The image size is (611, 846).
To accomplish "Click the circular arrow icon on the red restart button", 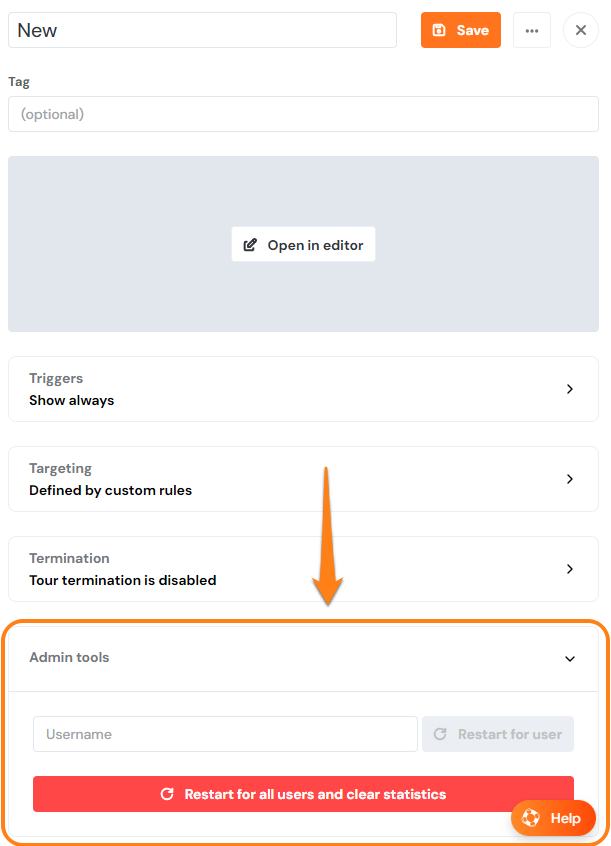I will tap(168, 794).
